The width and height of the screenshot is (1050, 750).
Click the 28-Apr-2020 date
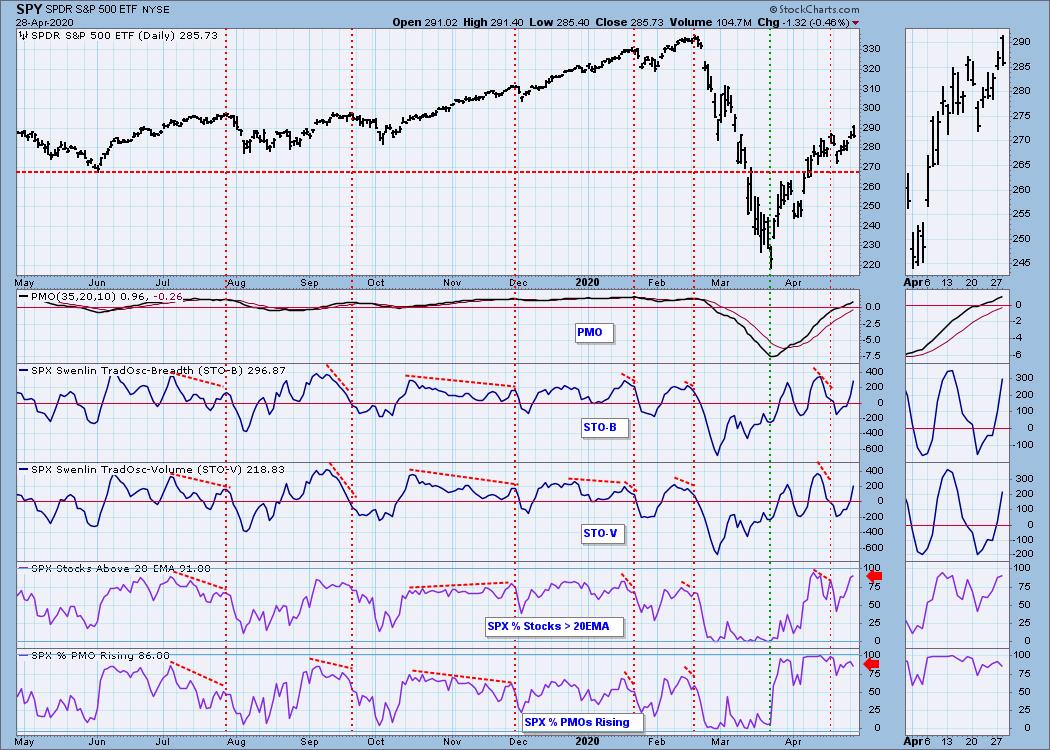[44, 22]
